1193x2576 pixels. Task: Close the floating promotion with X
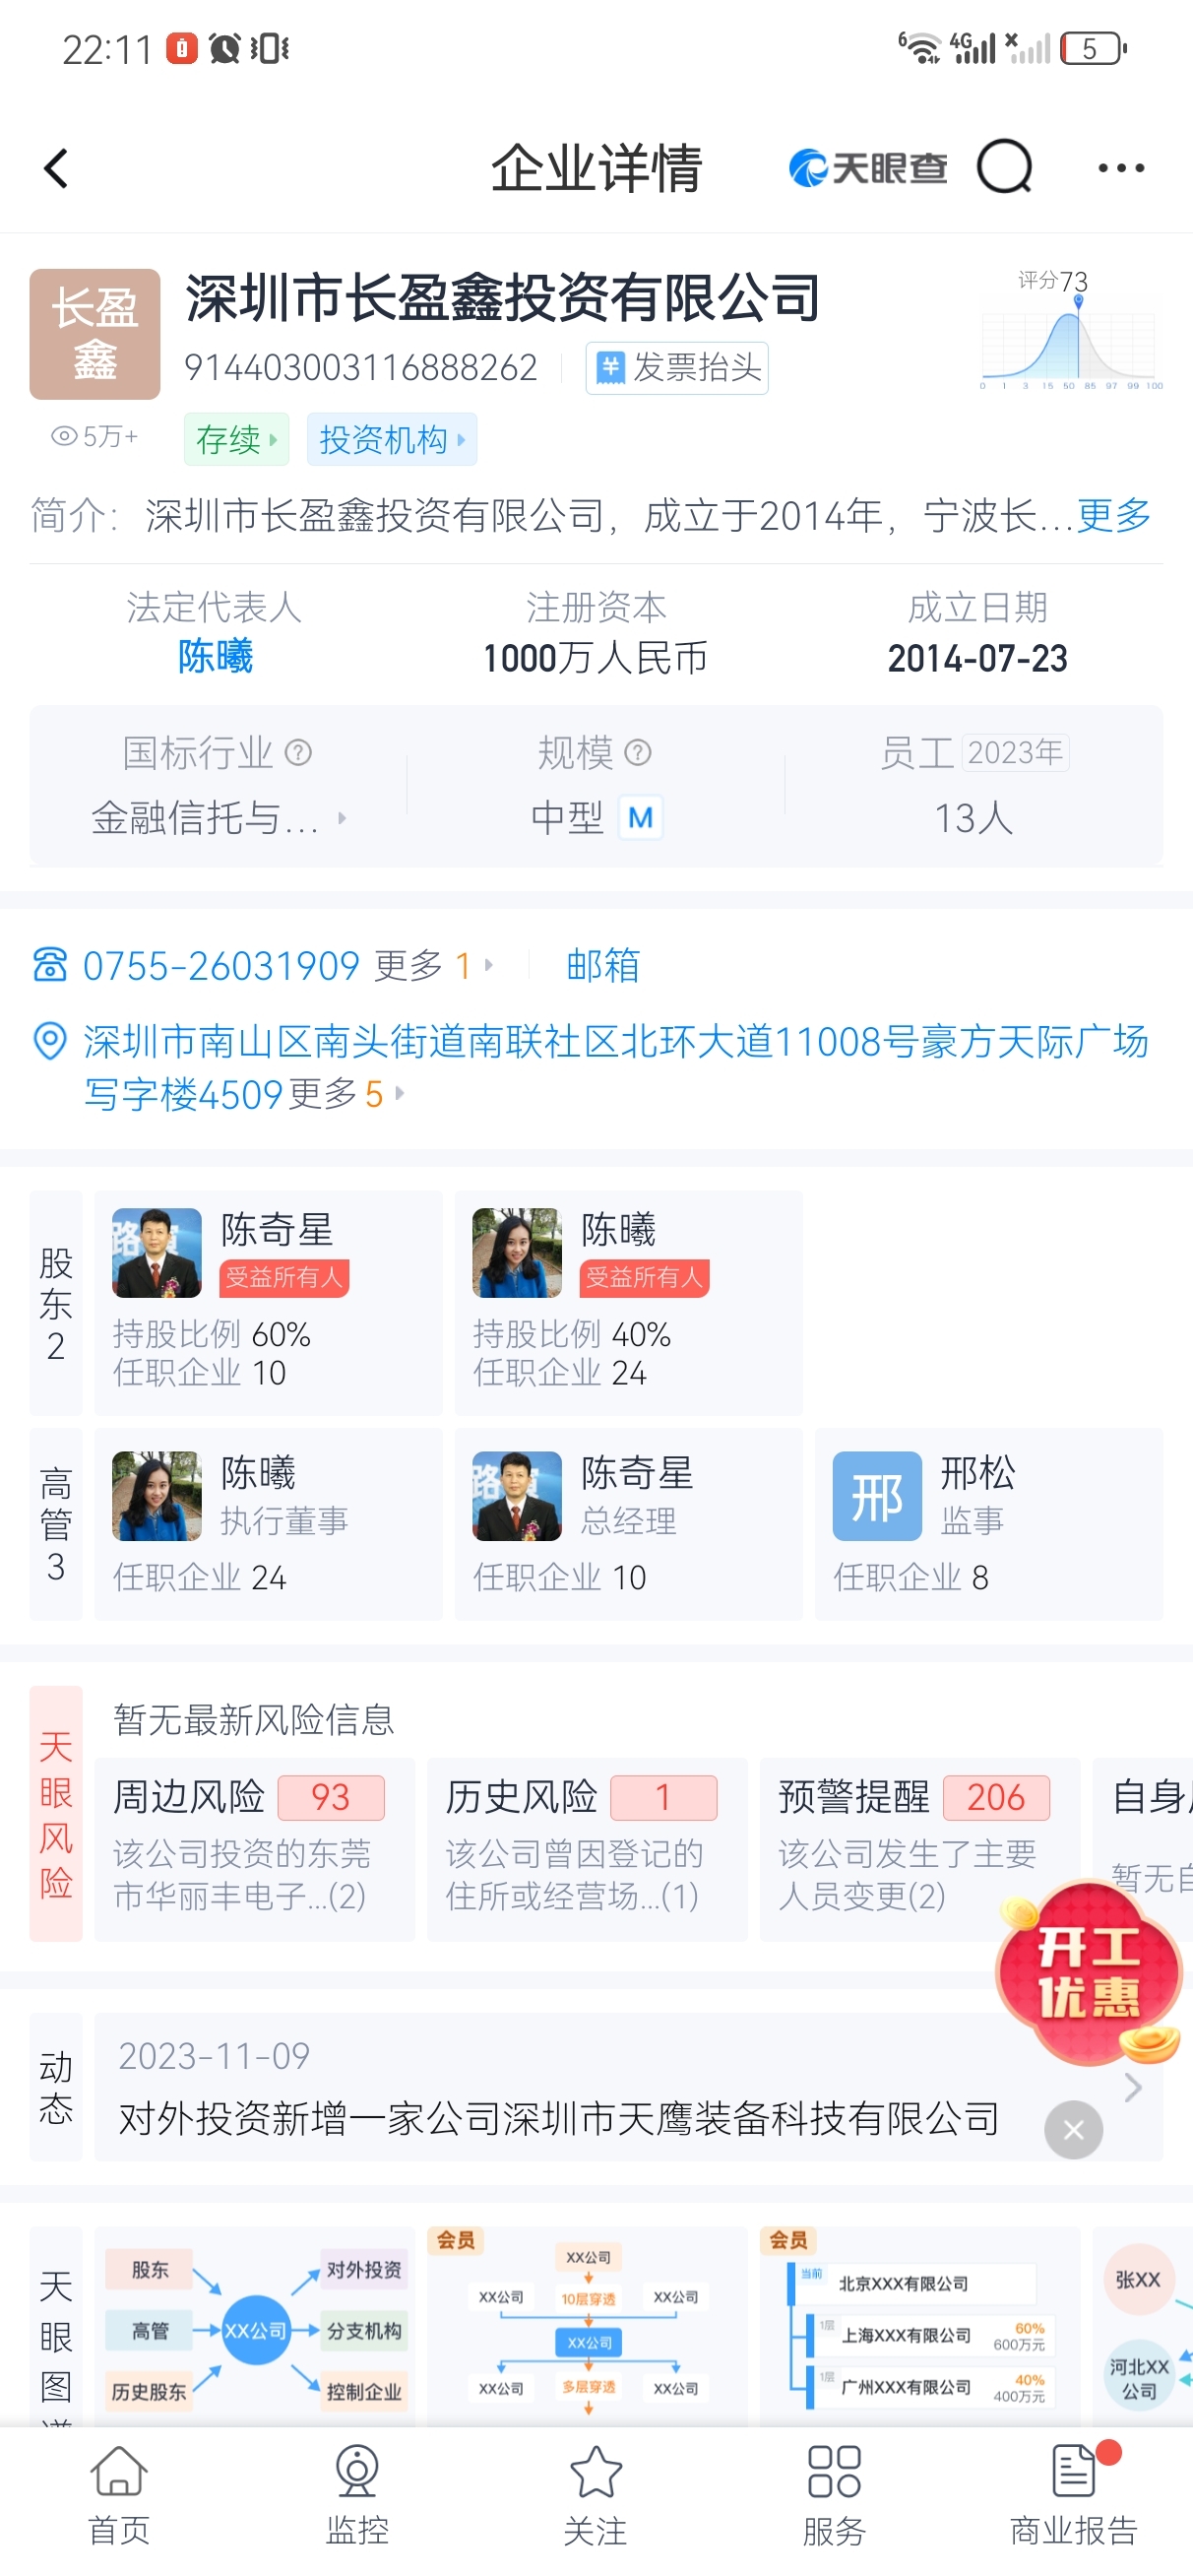pos(1073,2130)
